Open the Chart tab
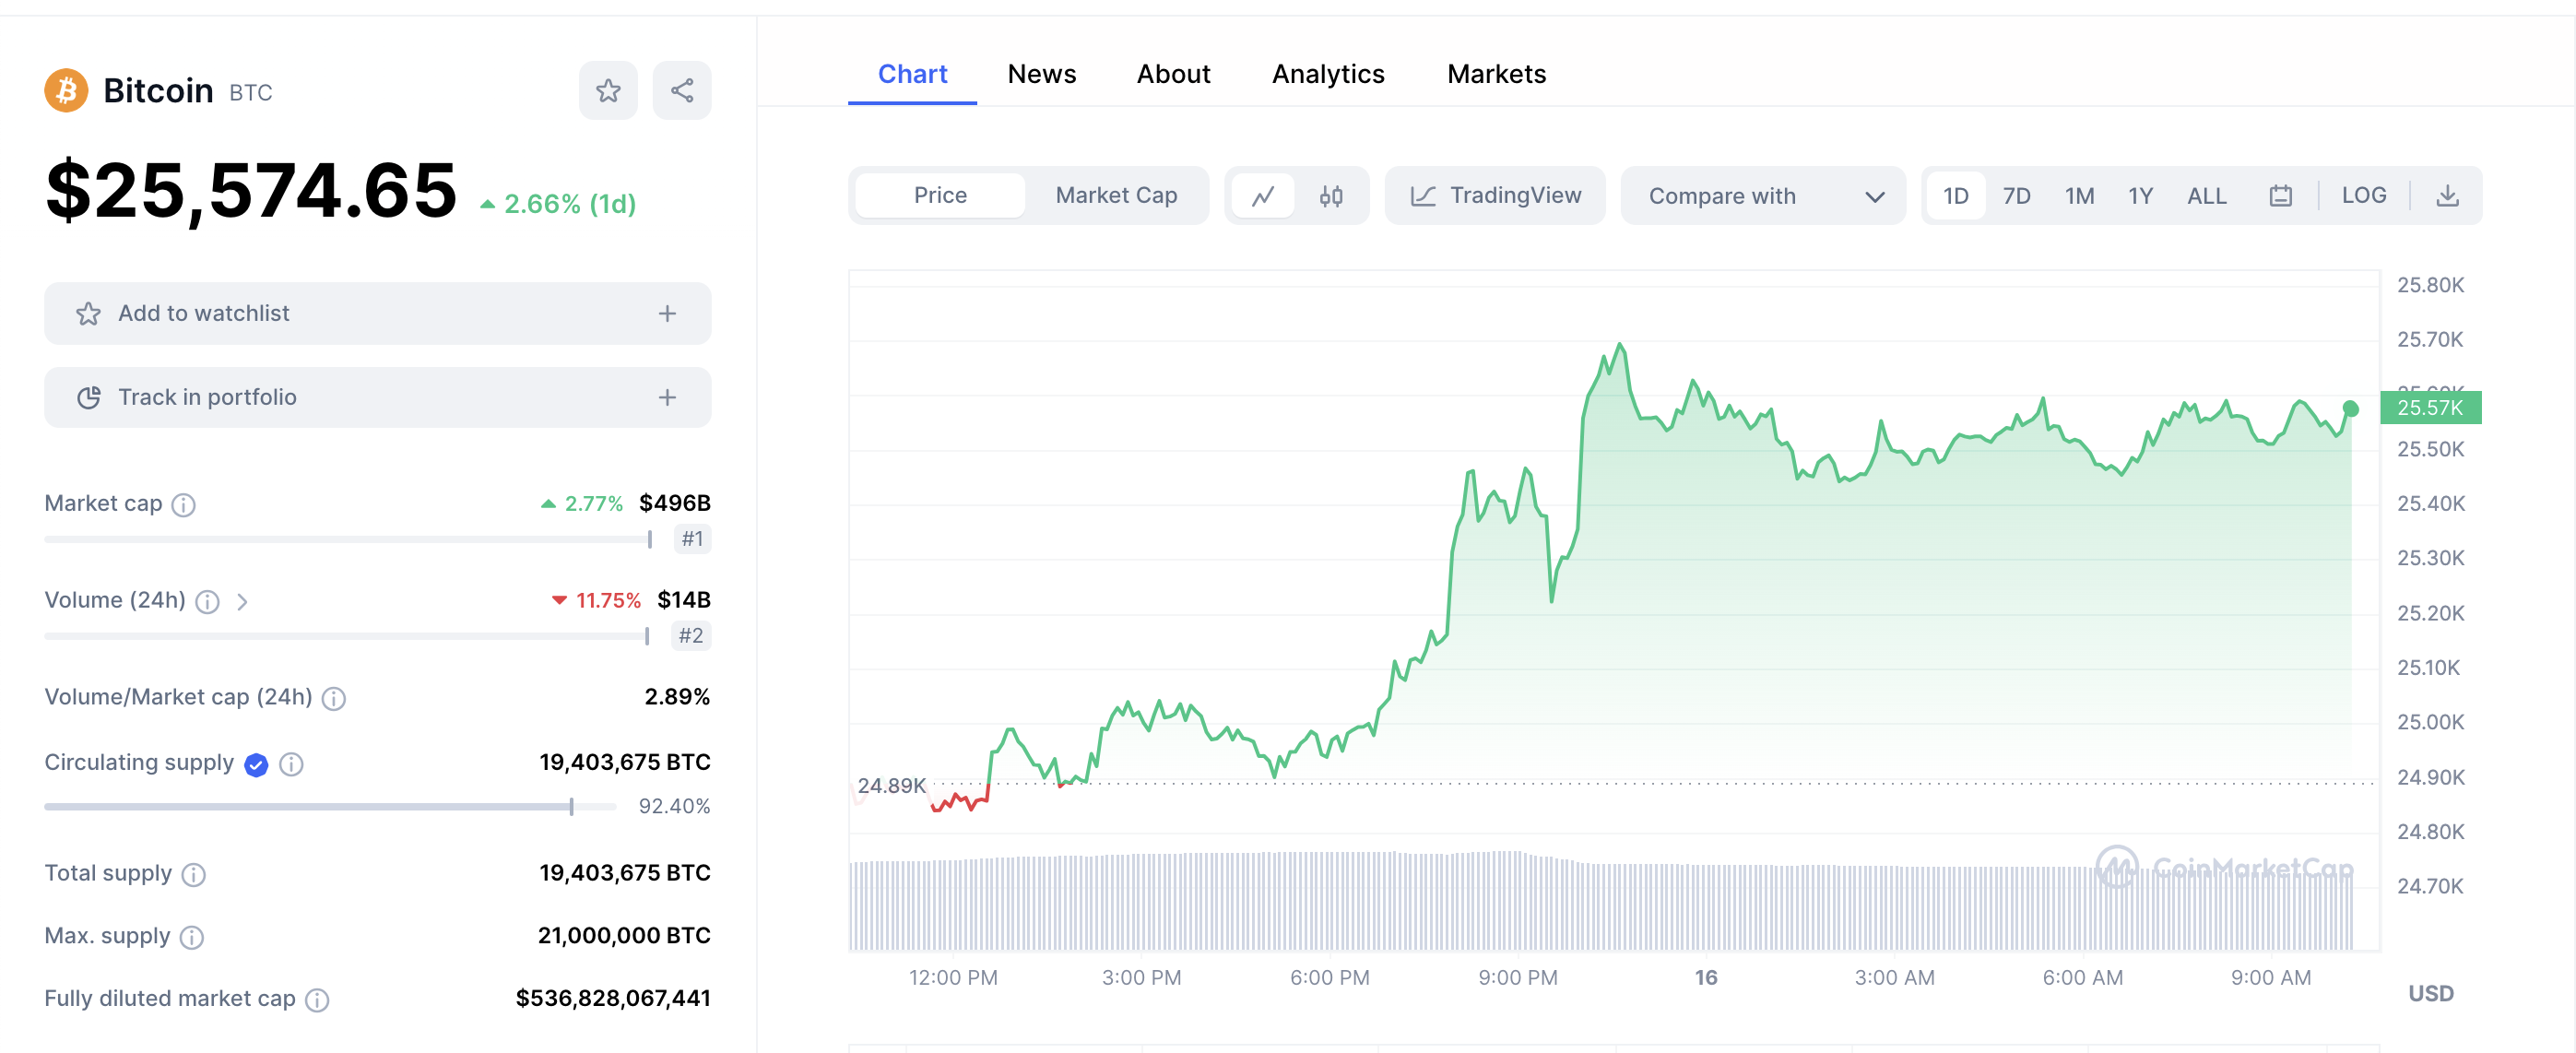The image size is (2576, 1053). (x=912, y=74)
